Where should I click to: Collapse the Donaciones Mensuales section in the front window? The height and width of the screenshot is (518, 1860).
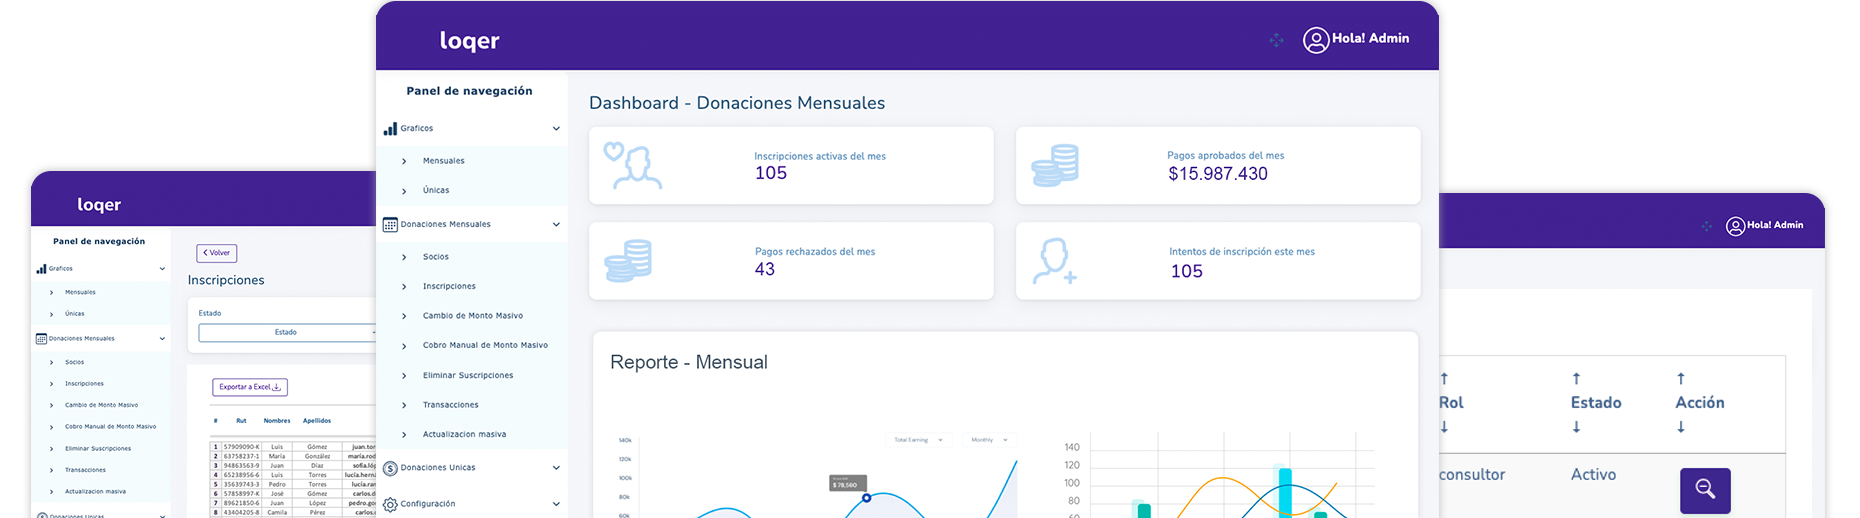click(556, 225)
